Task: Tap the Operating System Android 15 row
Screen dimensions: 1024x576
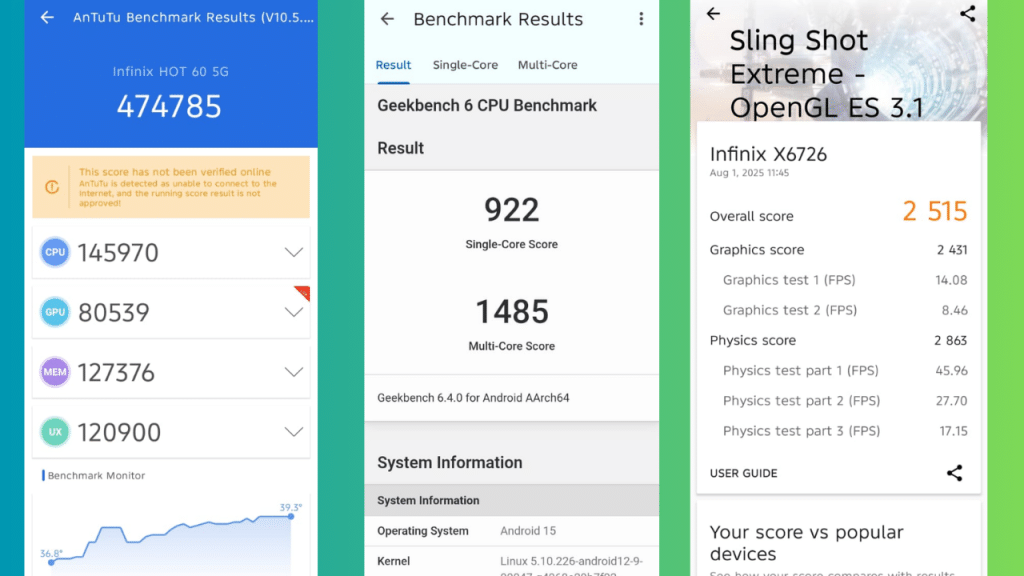Action: 511,531
